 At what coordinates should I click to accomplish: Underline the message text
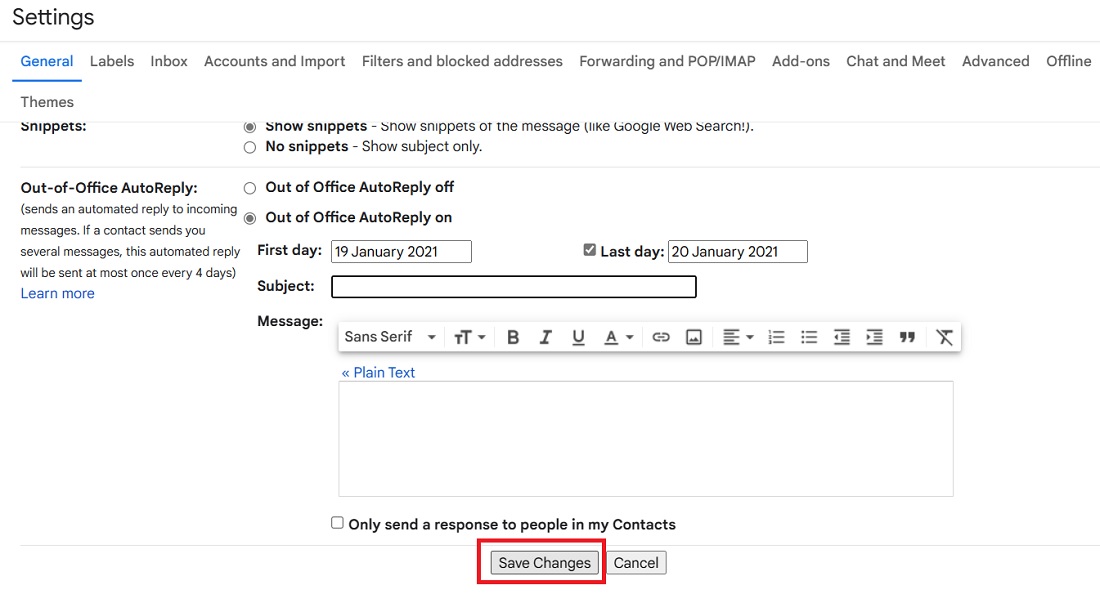(x=578, y=337)
